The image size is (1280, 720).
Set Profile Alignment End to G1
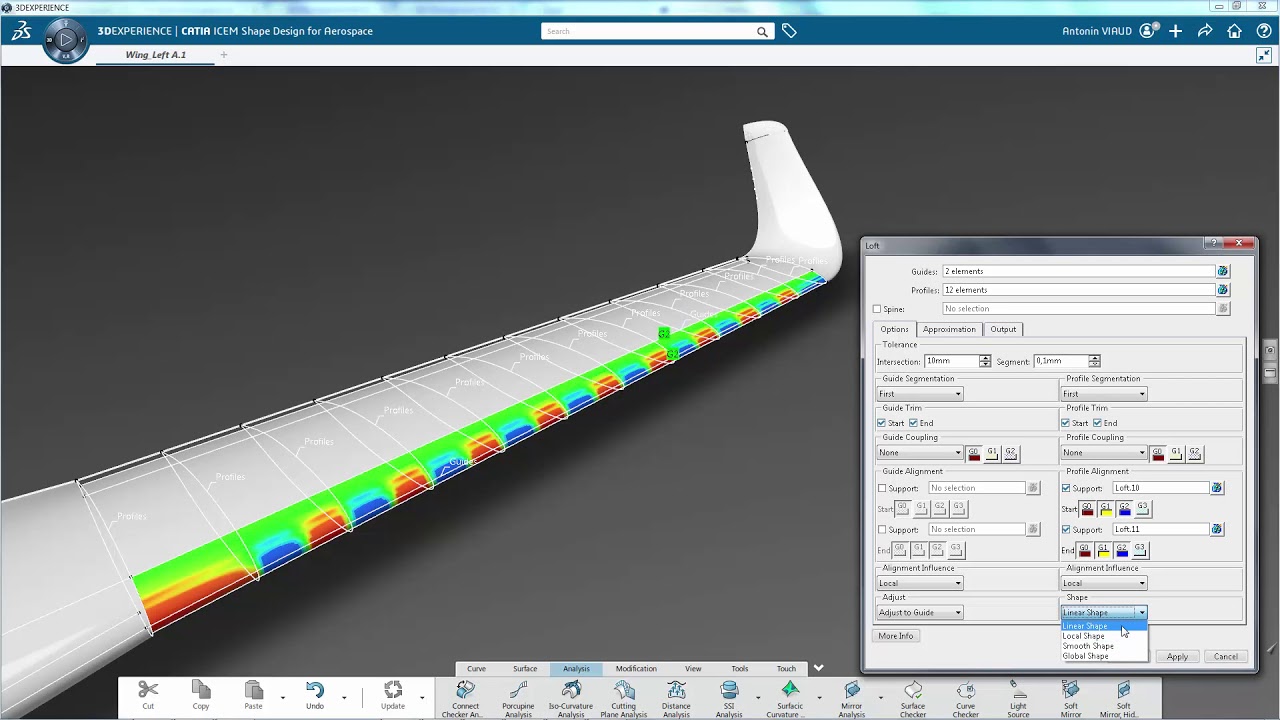point(1104,550)
